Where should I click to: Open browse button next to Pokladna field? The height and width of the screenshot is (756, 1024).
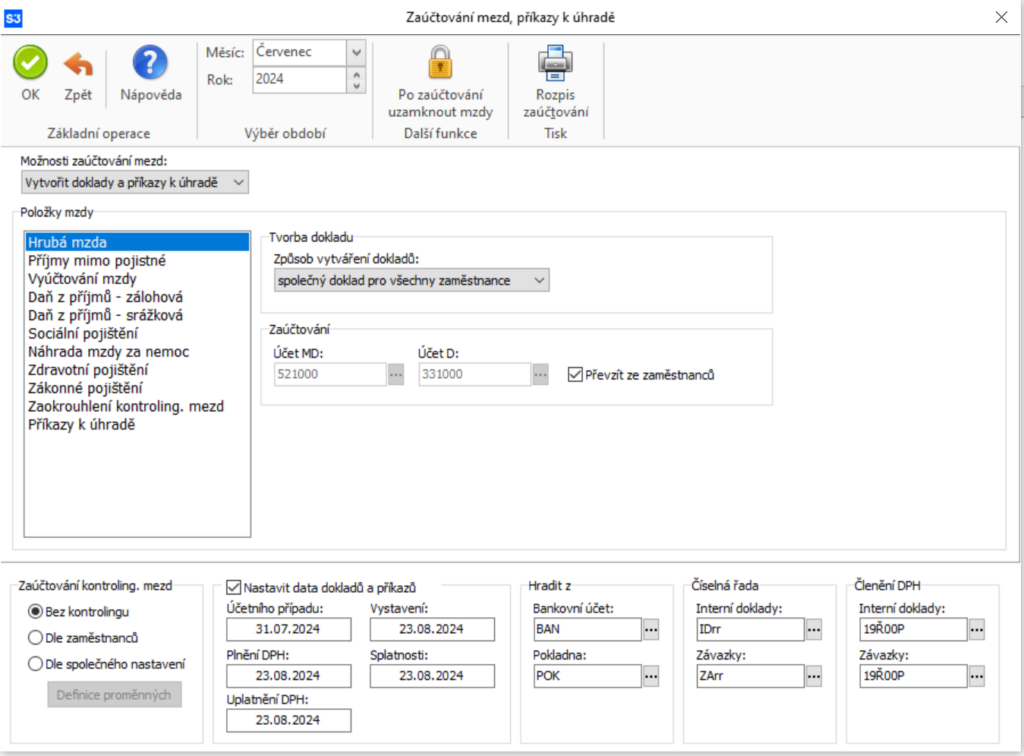(651, 676)
